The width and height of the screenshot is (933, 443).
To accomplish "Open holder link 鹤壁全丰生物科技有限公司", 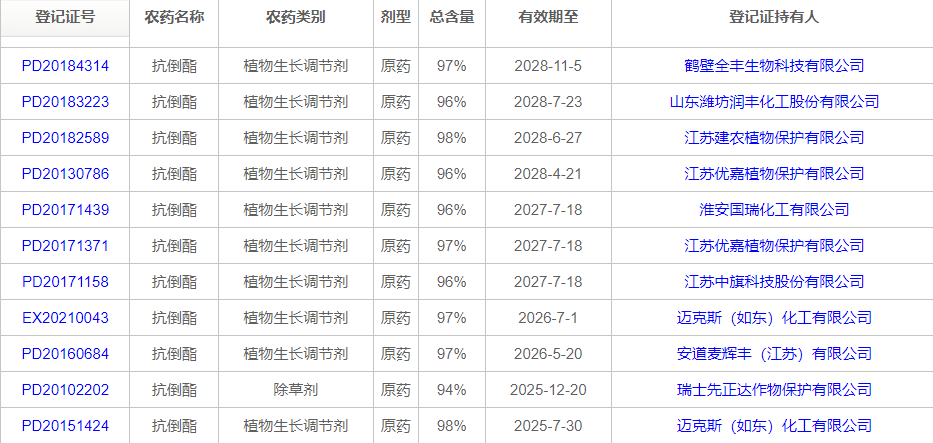I will point(774,66).
